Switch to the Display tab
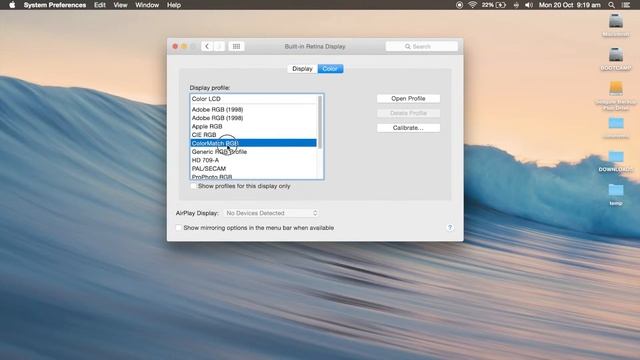The image size is (640, 360). point(302,69)
